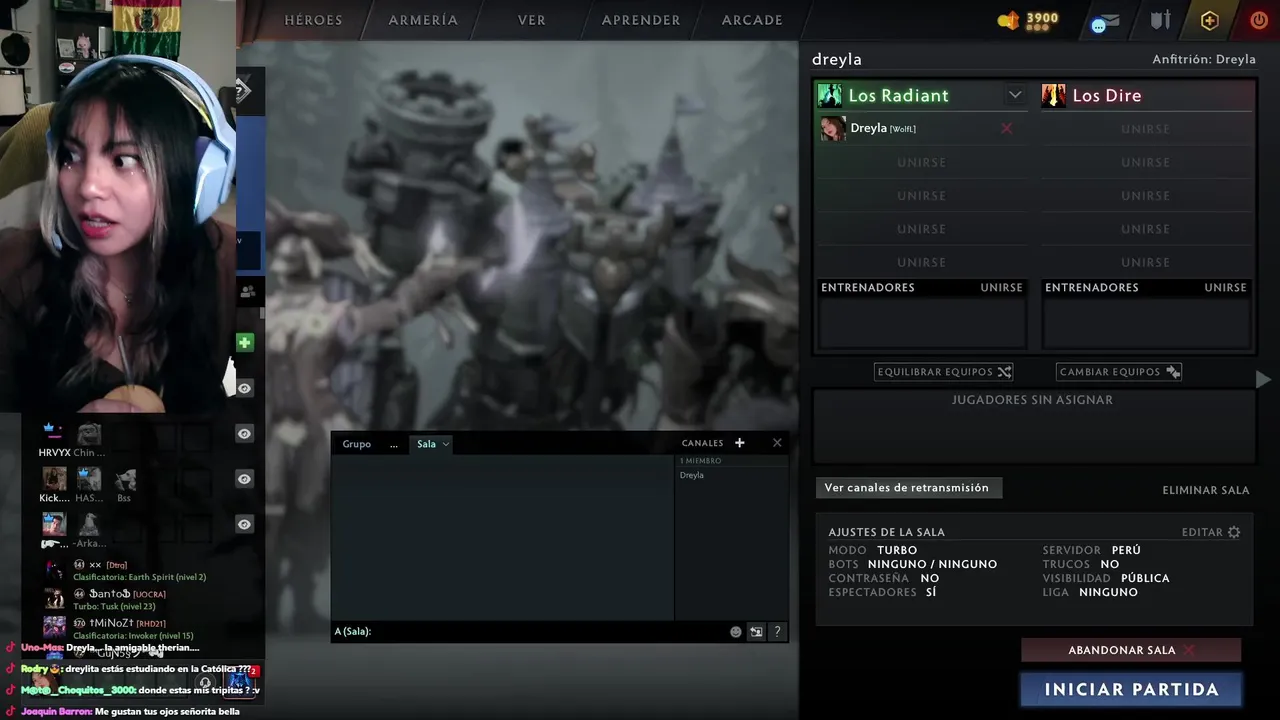Open the VER menu
Image resolution: width=1280 pixels, height=720 pixels.
pos(532,20)
